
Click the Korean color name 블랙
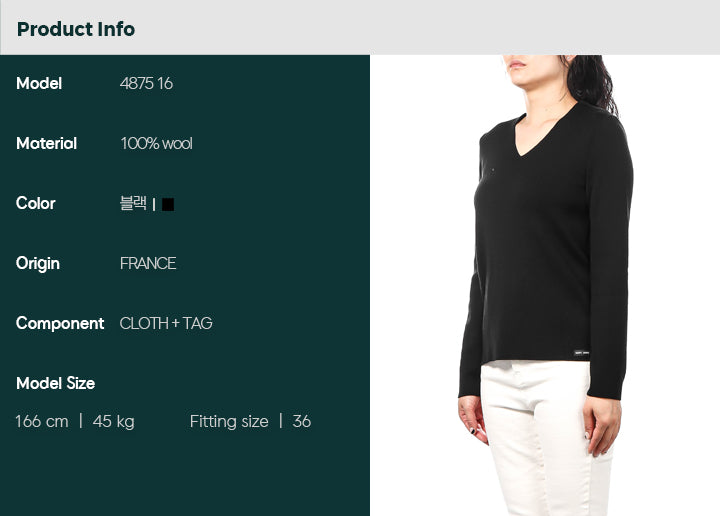133,203
